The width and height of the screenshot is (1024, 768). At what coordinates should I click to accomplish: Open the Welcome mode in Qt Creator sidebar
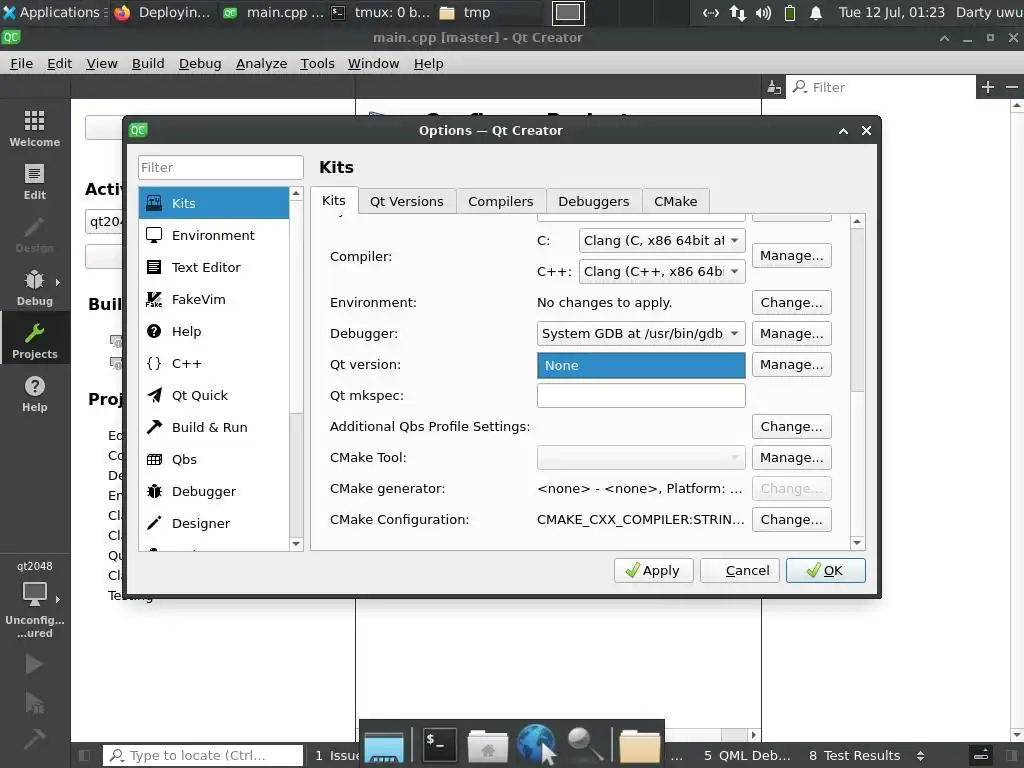tap(35, 128)
